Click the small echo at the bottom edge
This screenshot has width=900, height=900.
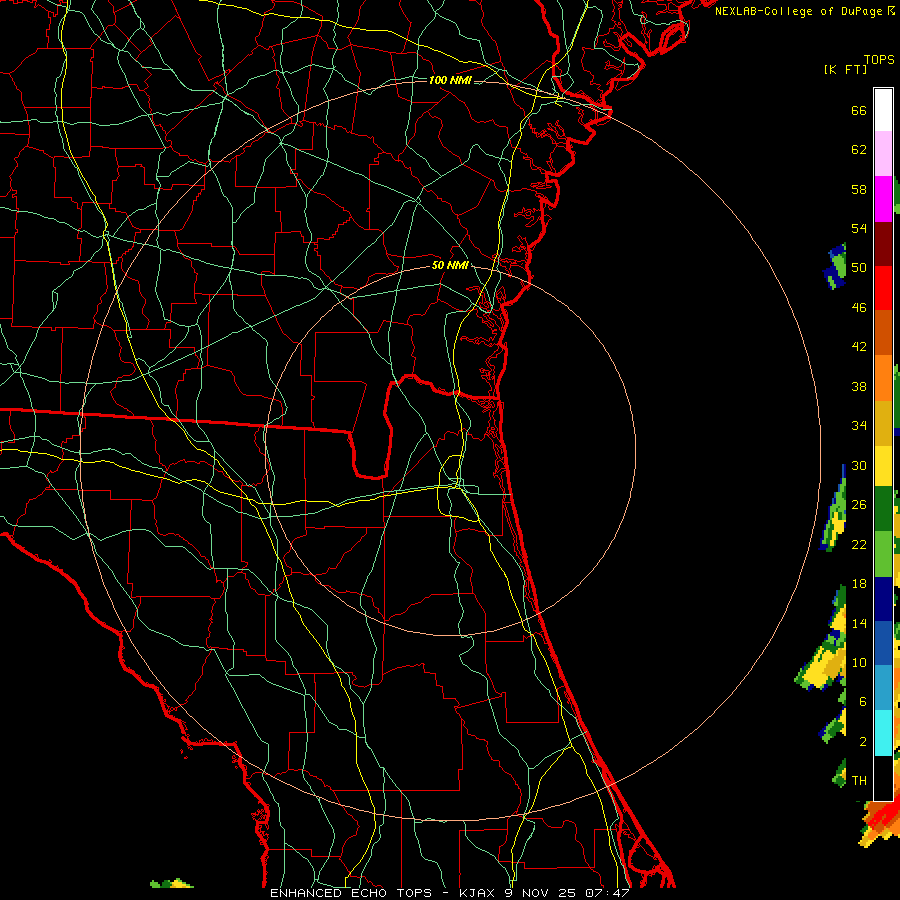172,883
